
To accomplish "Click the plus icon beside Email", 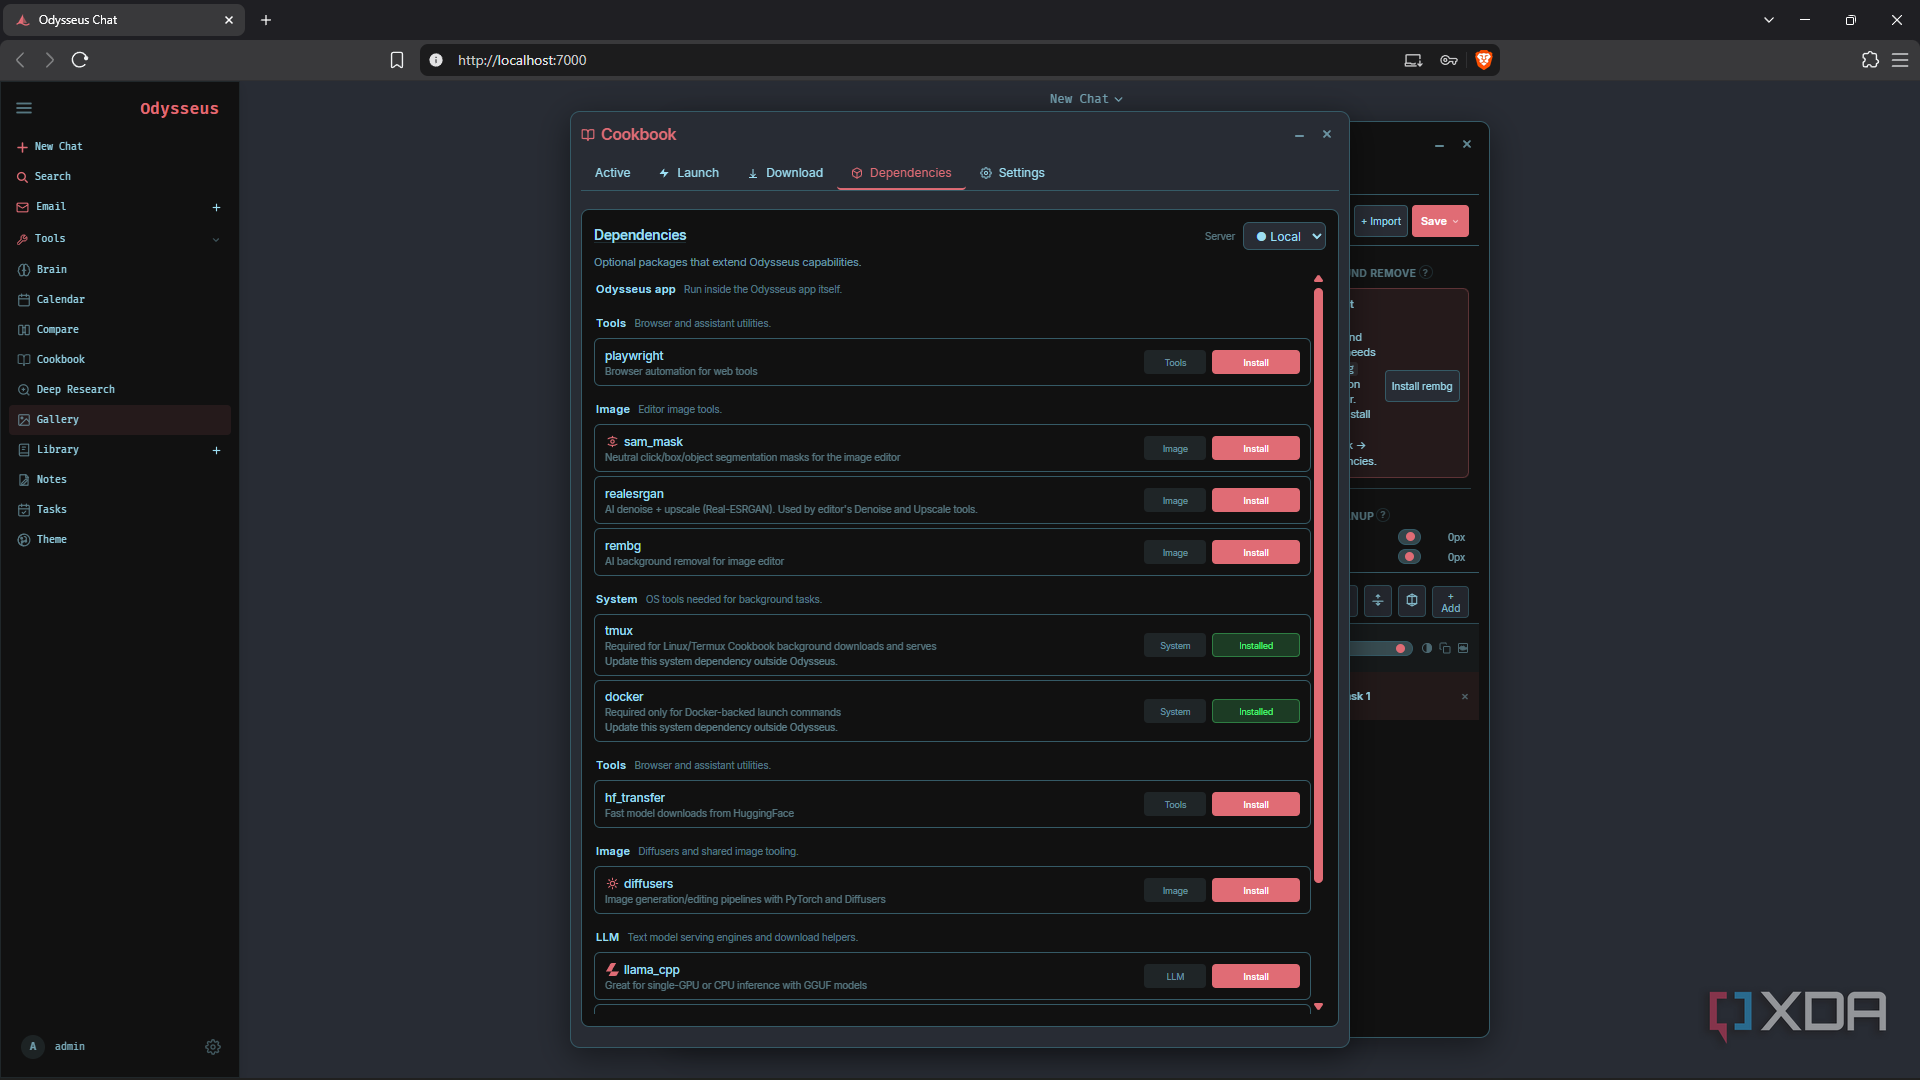I will 216,207.
